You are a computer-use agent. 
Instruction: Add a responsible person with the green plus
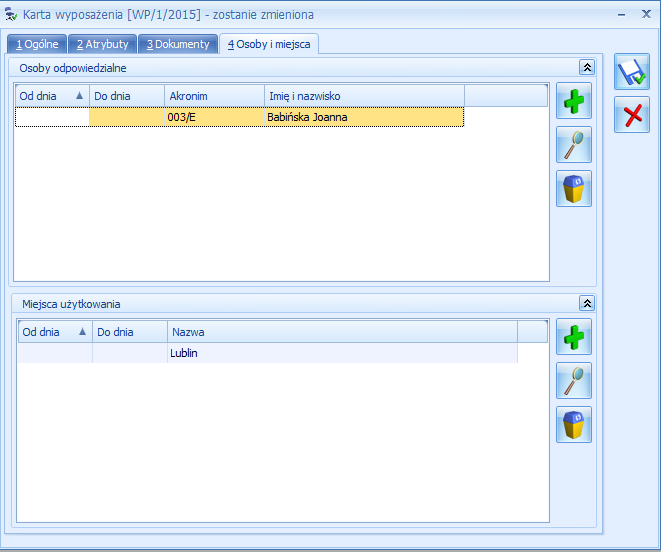(574, 101)
